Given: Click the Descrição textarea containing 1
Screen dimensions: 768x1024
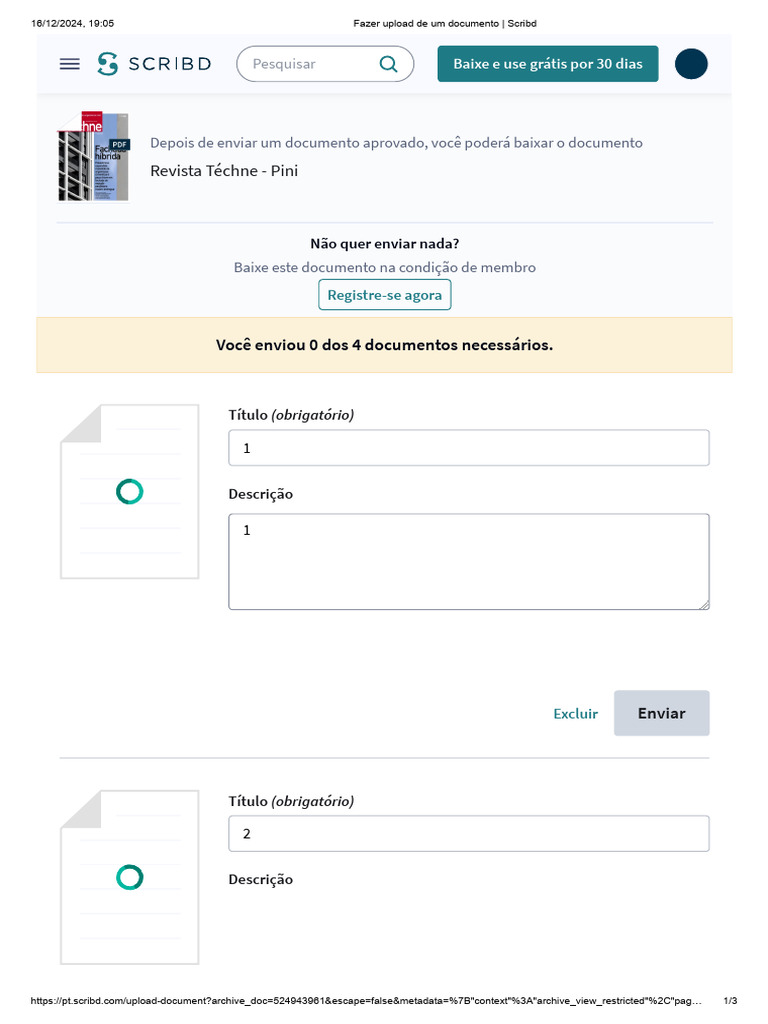Looking at the screenshot, I should (x=469, y=561).
